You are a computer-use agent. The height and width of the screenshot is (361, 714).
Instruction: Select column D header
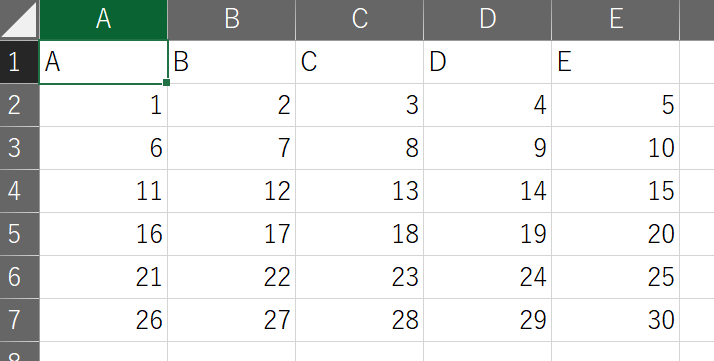point(488,20)
